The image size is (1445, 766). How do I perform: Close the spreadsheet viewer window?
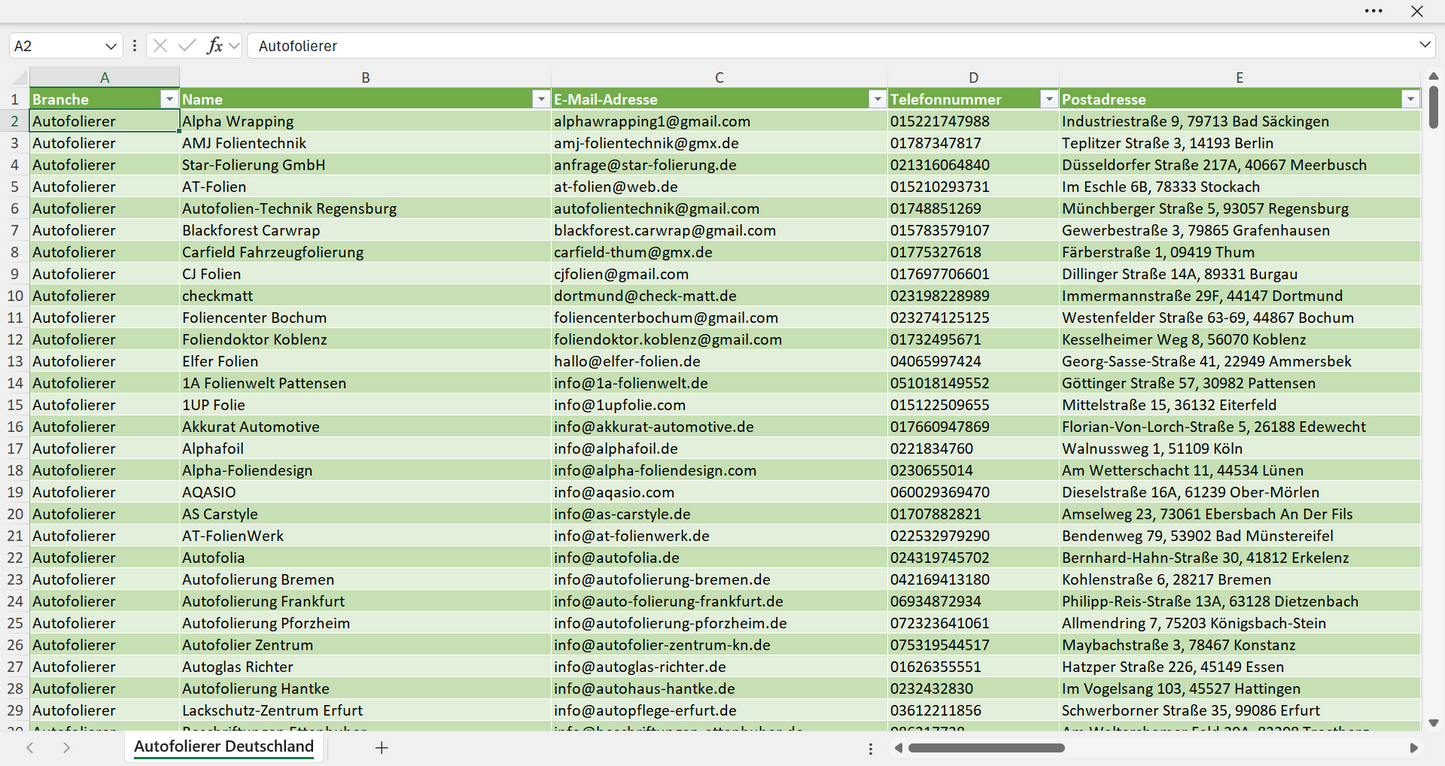1417,11
